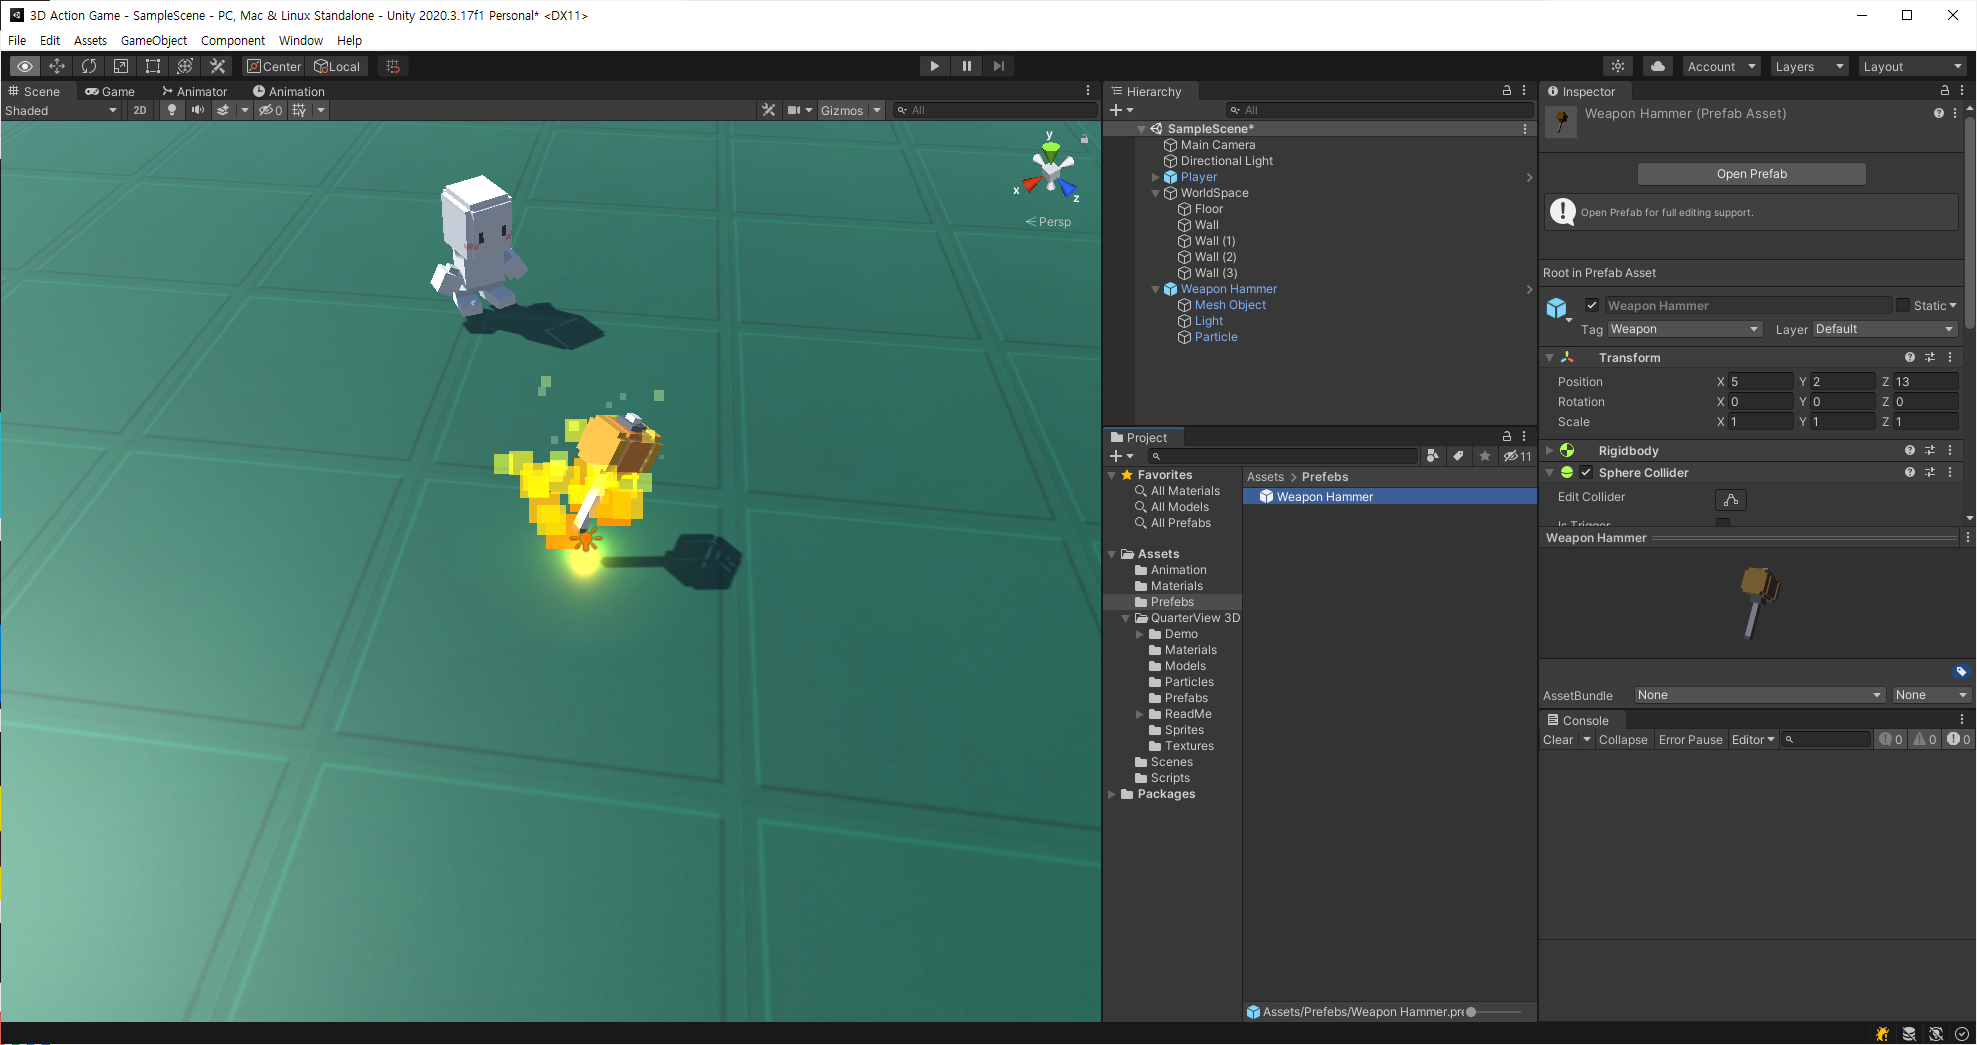Click Position X field in Transform
Image resolution: width=1977 pixels, height=1045 pixels.
coord(1761,382)
